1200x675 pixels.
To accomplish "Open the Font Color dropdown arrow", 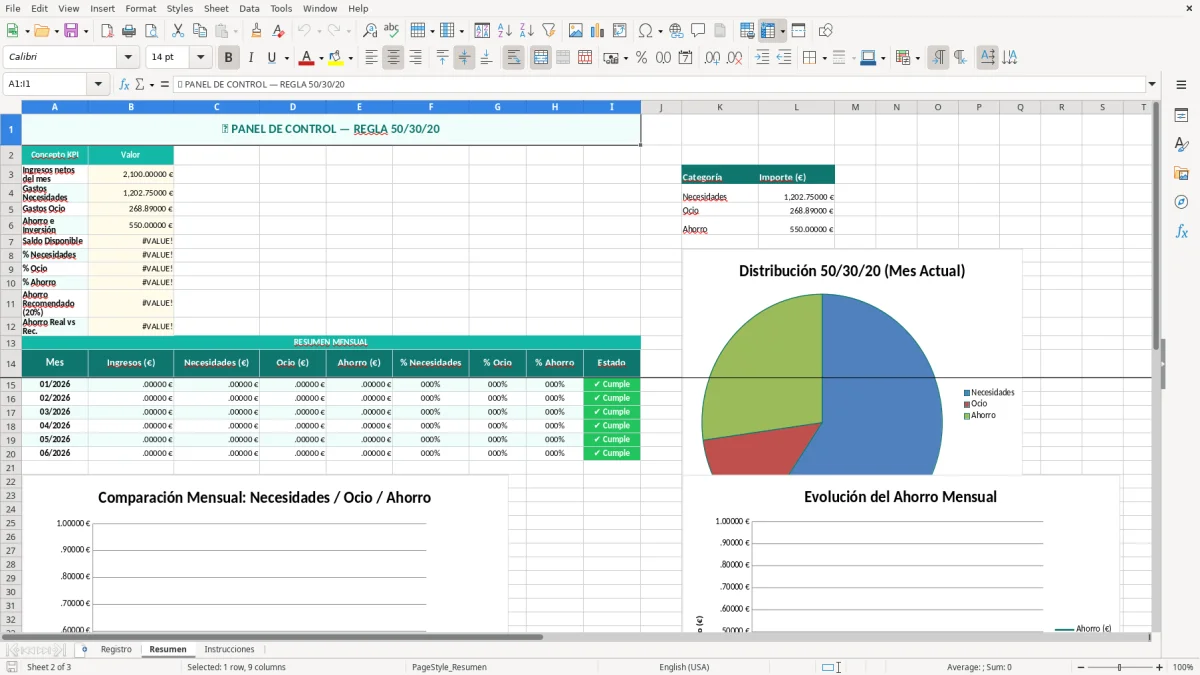I will 322,58.
